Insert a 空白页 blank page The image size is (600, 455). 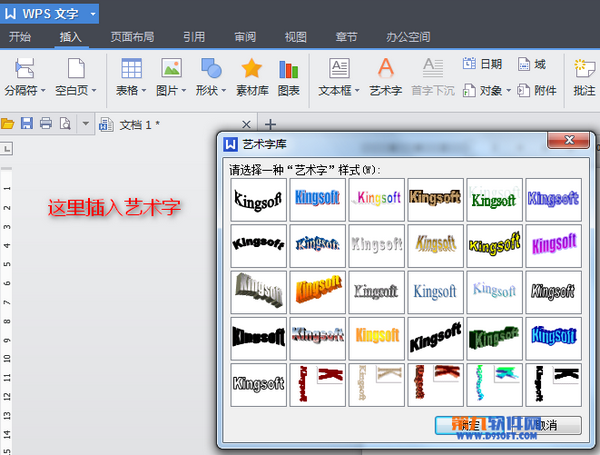[76, 77]
